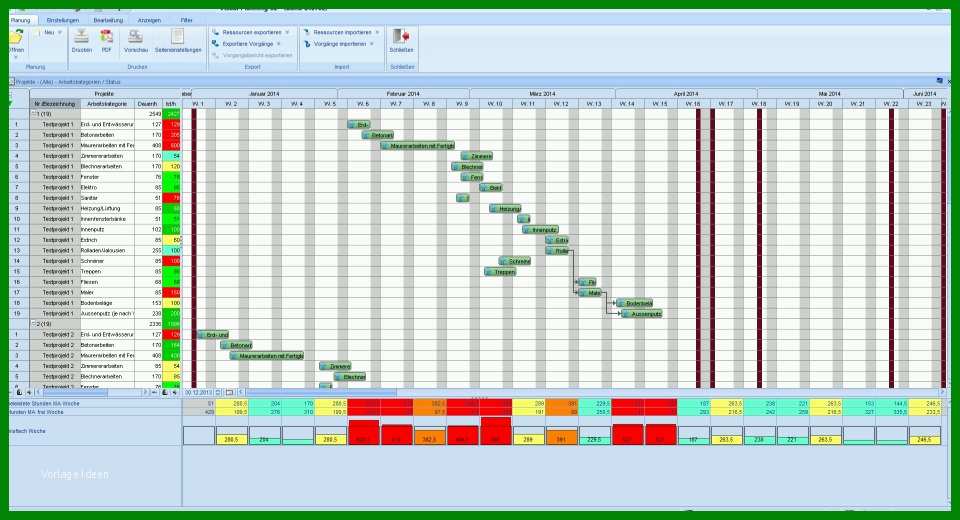Select the Heizung Gantt bar
This screenshot has height=520, width=960.
[x=505, y=209]
